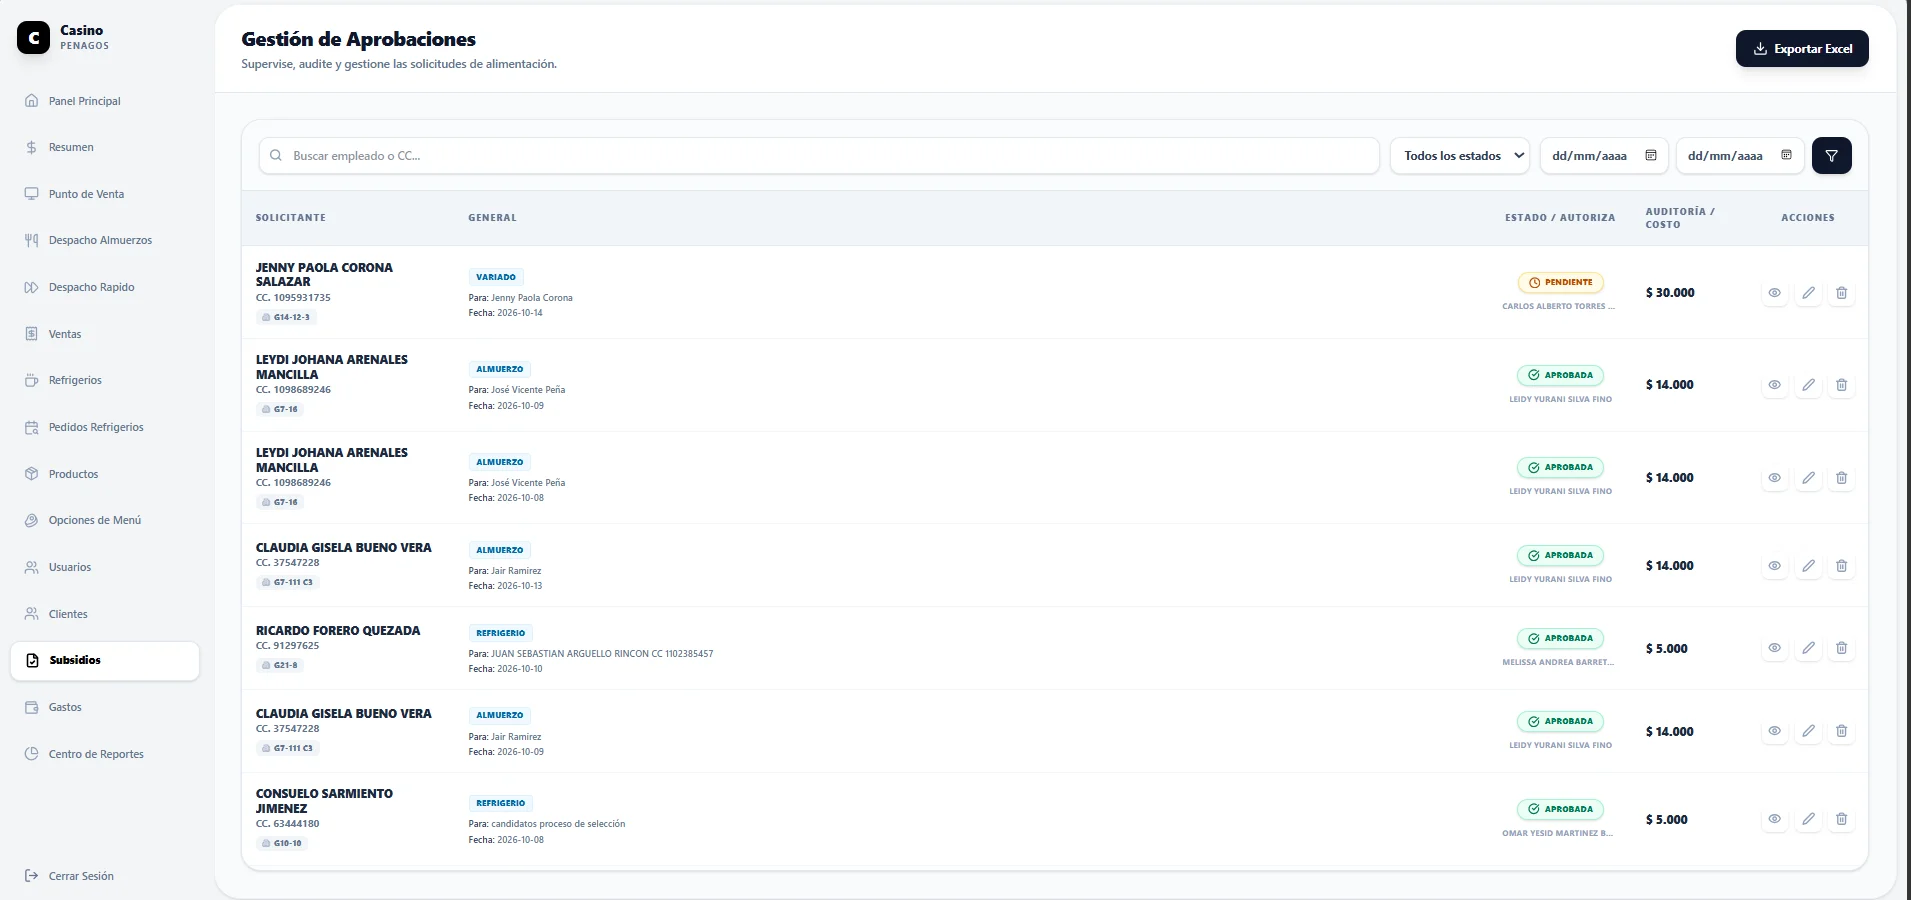The height and width of the screenshot is (900, 1911).
Task: View the 2026-10-09 Leydi Johana Arenales request
Action: [1774, 385]
